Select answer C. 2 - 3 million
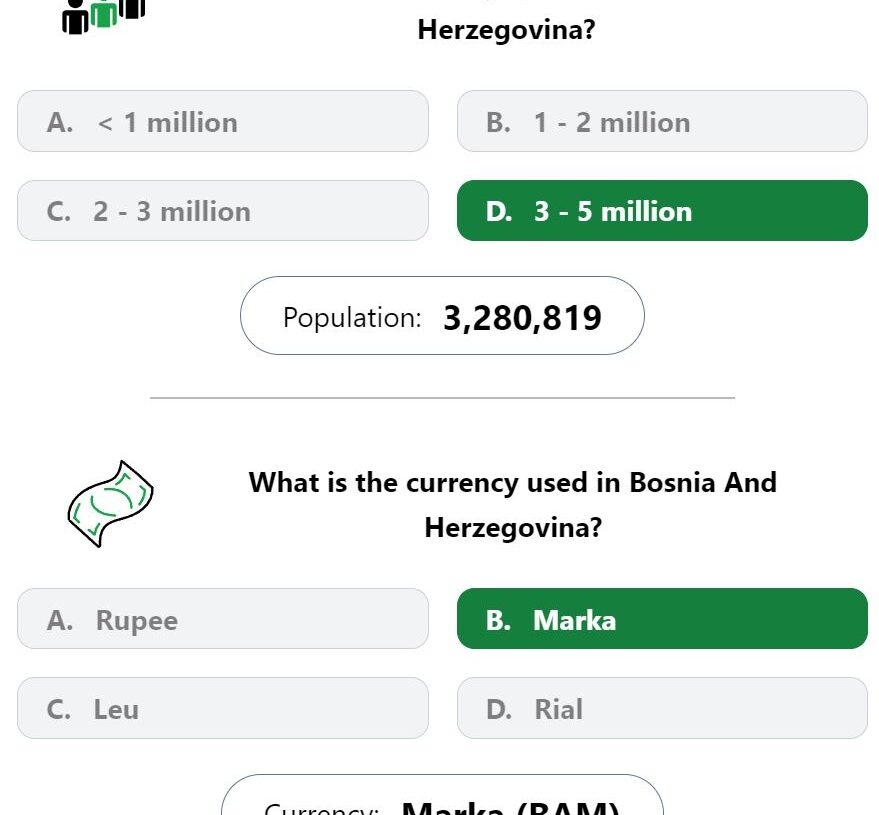The height and width of the screenshot is (815, 879). [223, 211]
